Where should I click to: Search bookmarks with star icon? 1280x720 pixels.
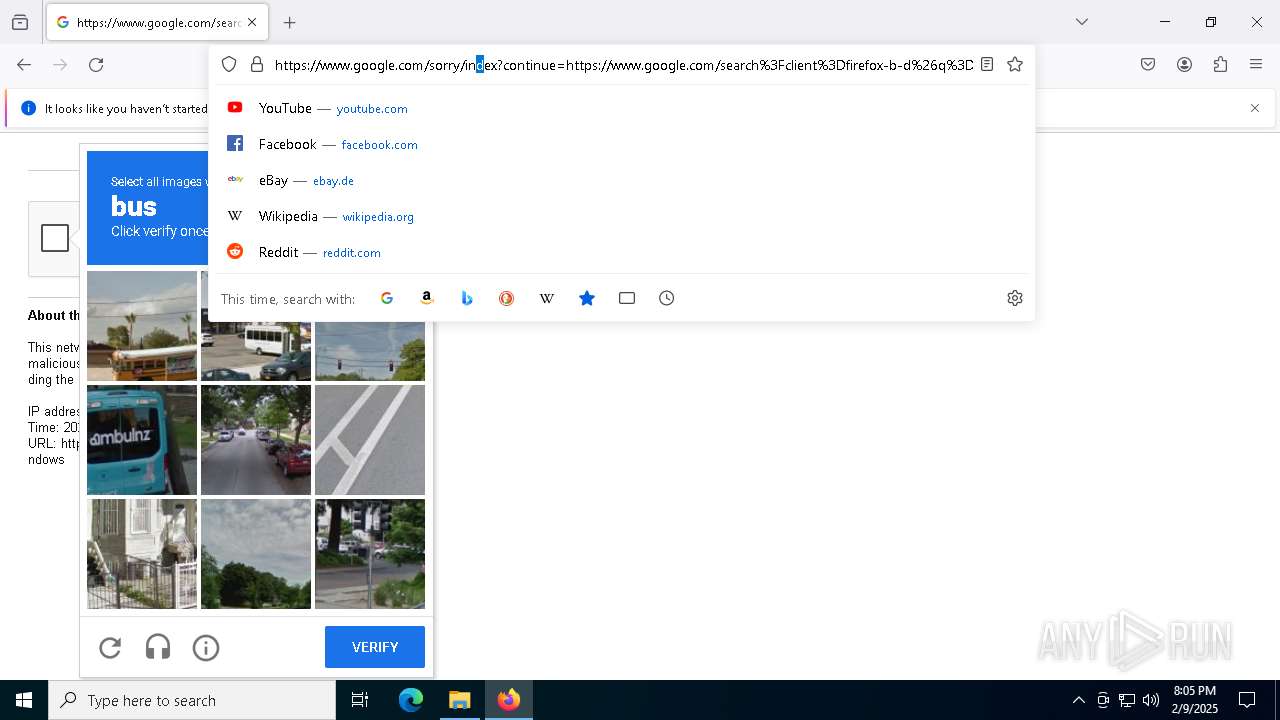click(x=587, y=298)
